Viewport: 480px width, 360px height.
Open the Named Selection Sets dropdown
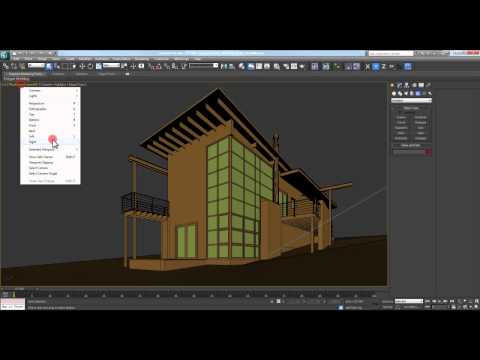coord(204,66)
